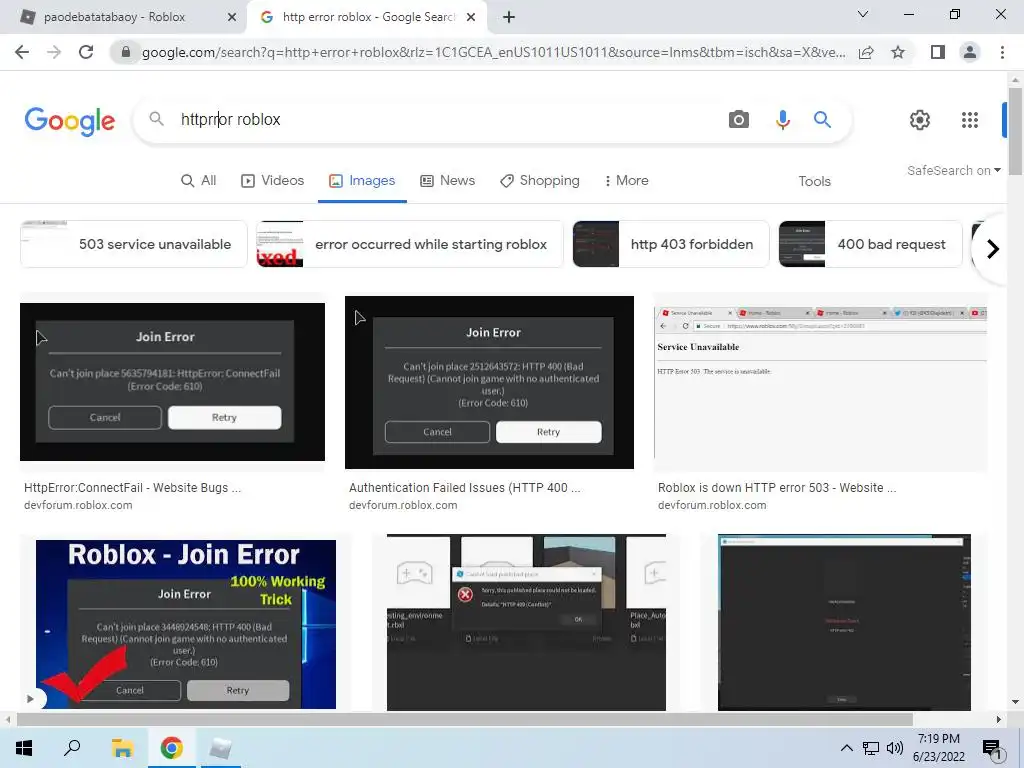
Task: Open the volume control in system tray
Action: click(x=895, y=748)
